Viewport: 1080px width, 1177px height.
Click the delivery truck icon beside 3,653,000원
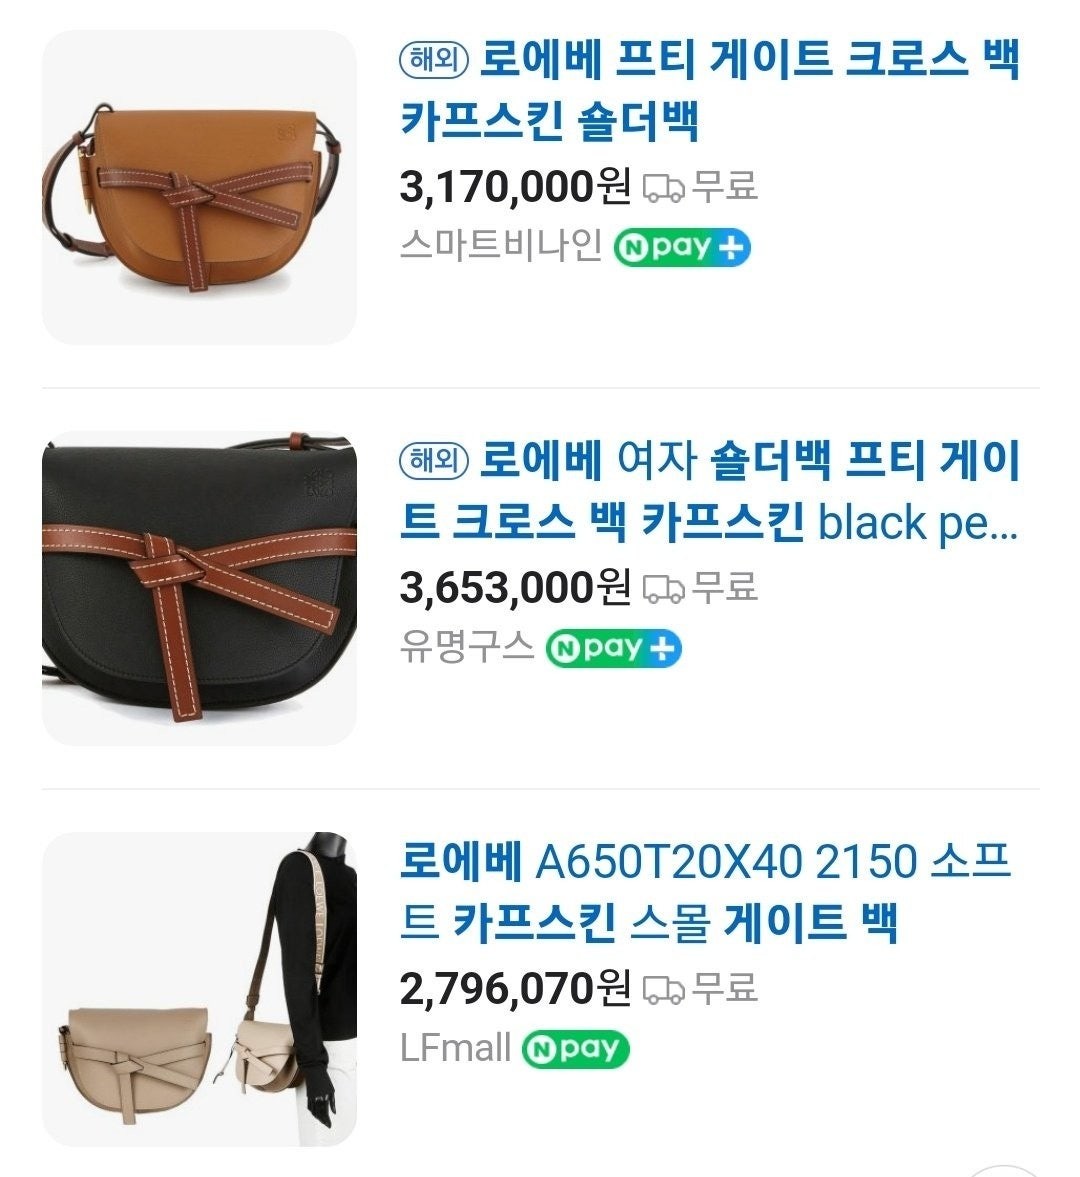(663, 588)
